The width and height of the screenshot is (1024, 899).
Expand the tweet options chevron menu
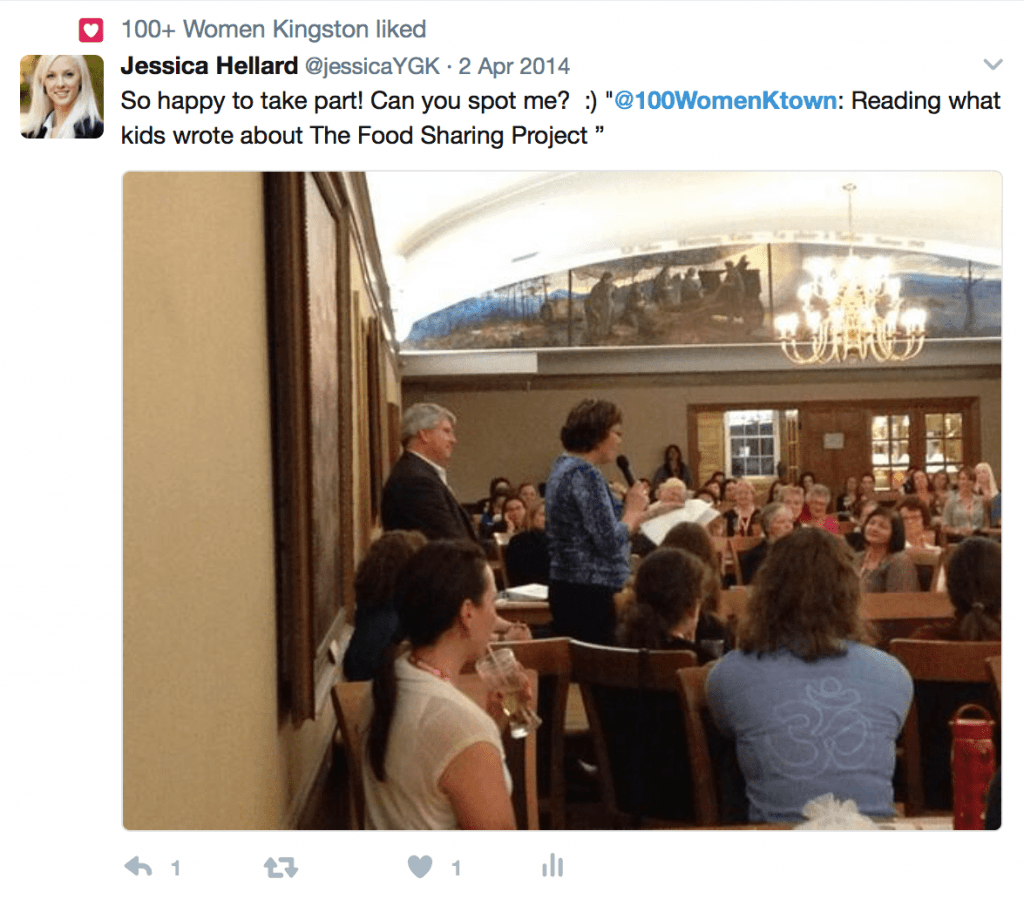[993, 64]
